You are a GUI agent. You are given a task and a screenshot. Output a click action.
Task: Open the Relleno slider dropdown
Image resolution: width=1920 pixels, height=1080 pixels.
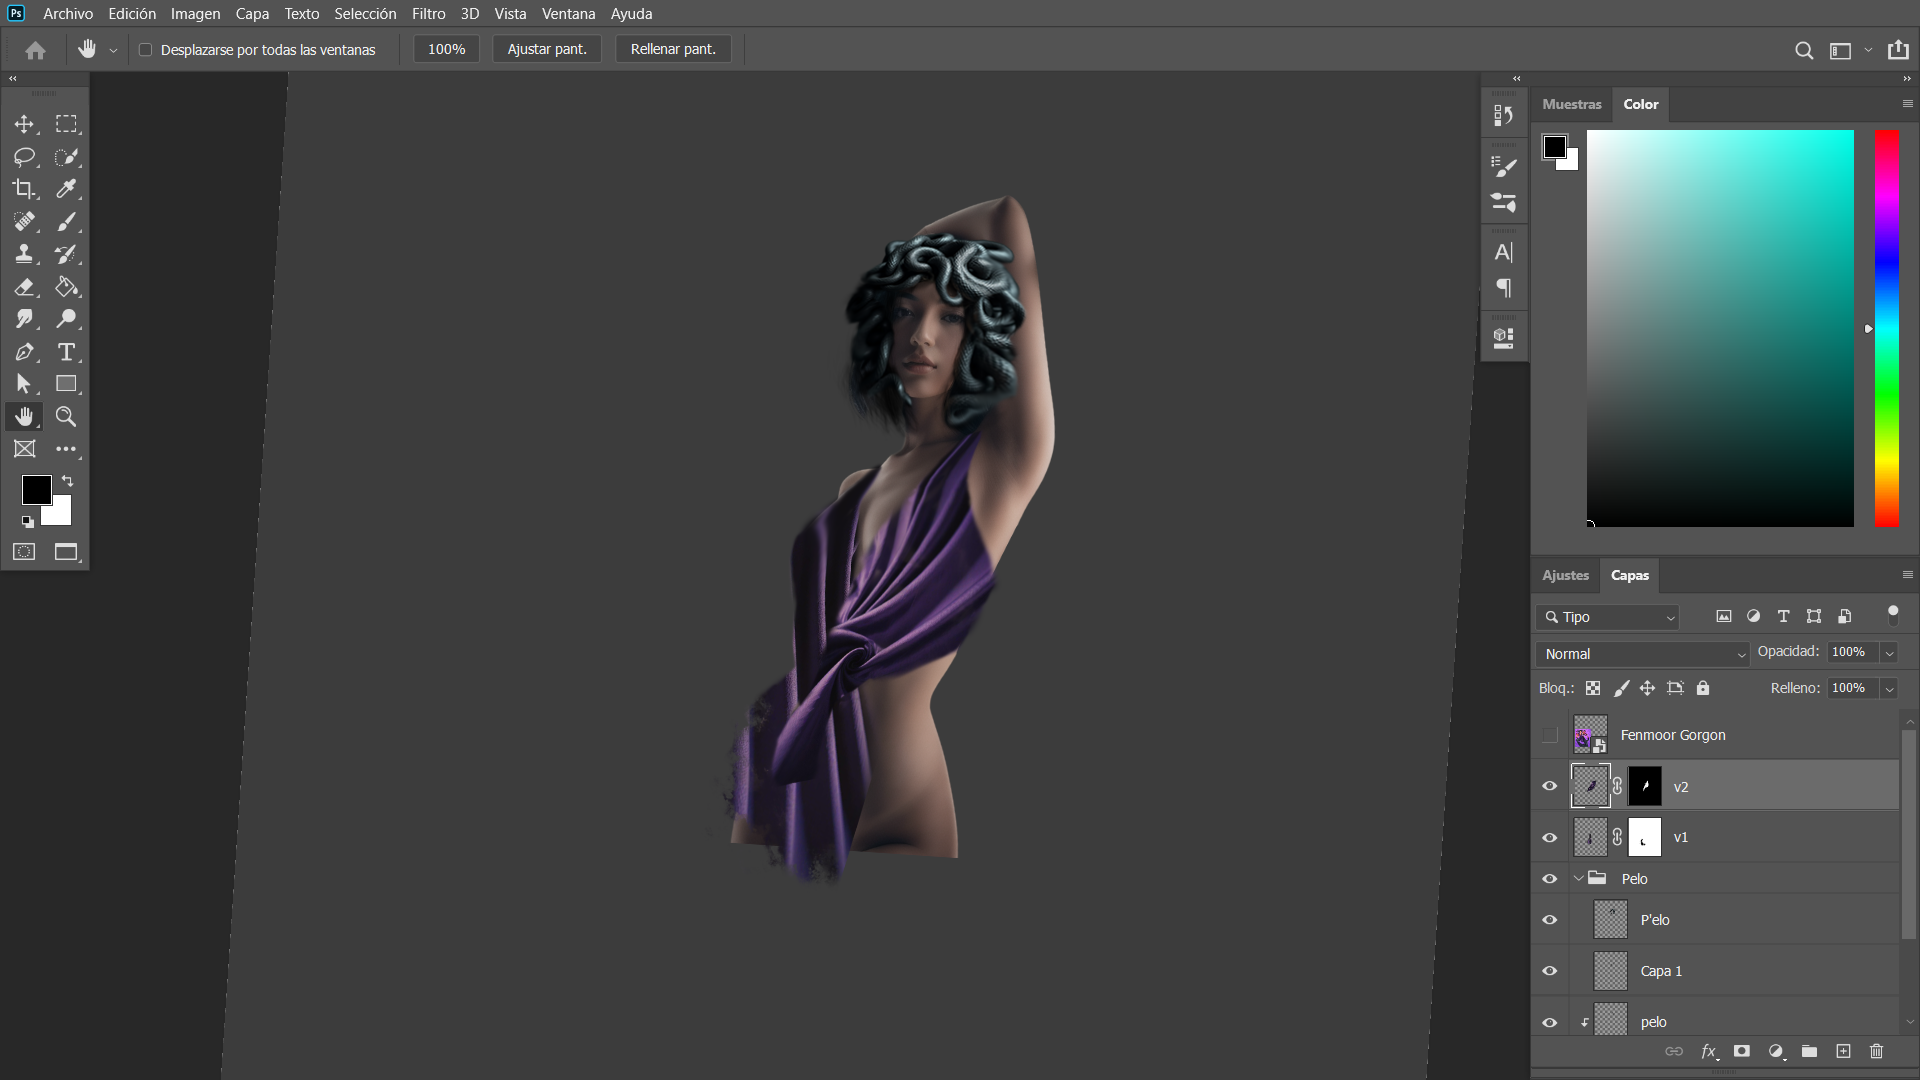pyautogui.click(x=1889, y=689)
